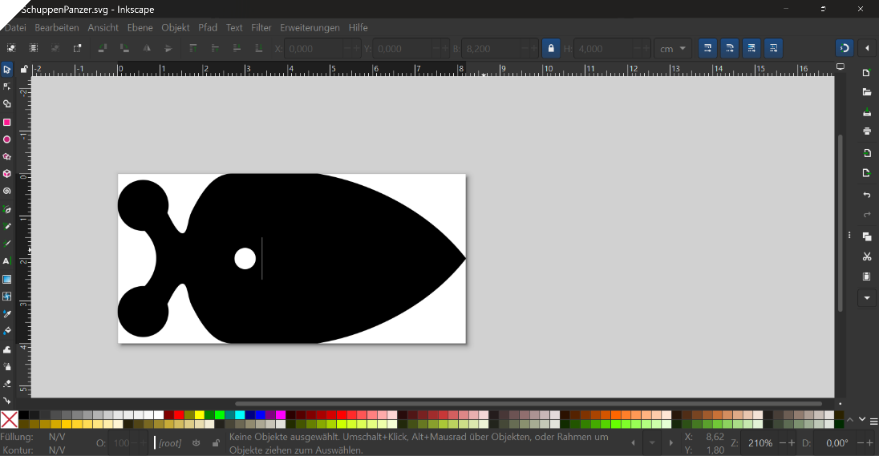
Task: Select the Connector tool
Action: [x=7, y=400]
